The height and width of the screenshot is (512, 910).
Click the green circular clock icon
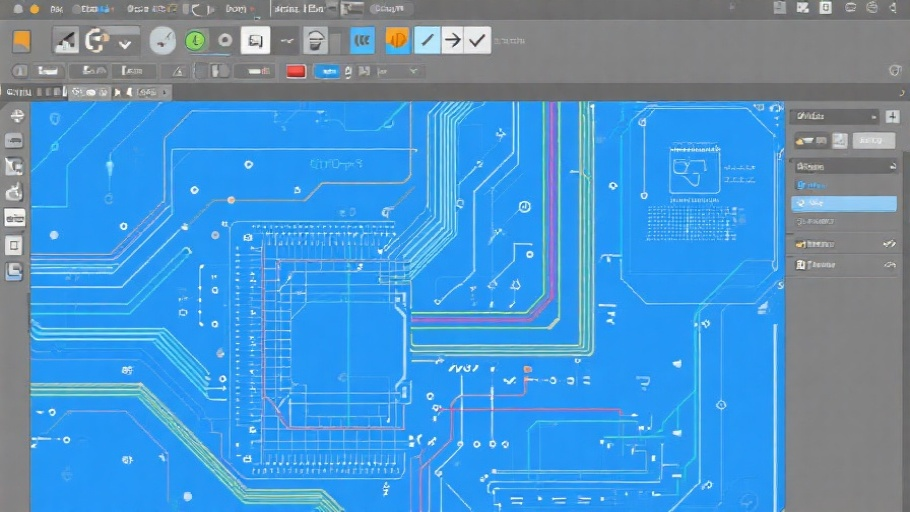195,41
